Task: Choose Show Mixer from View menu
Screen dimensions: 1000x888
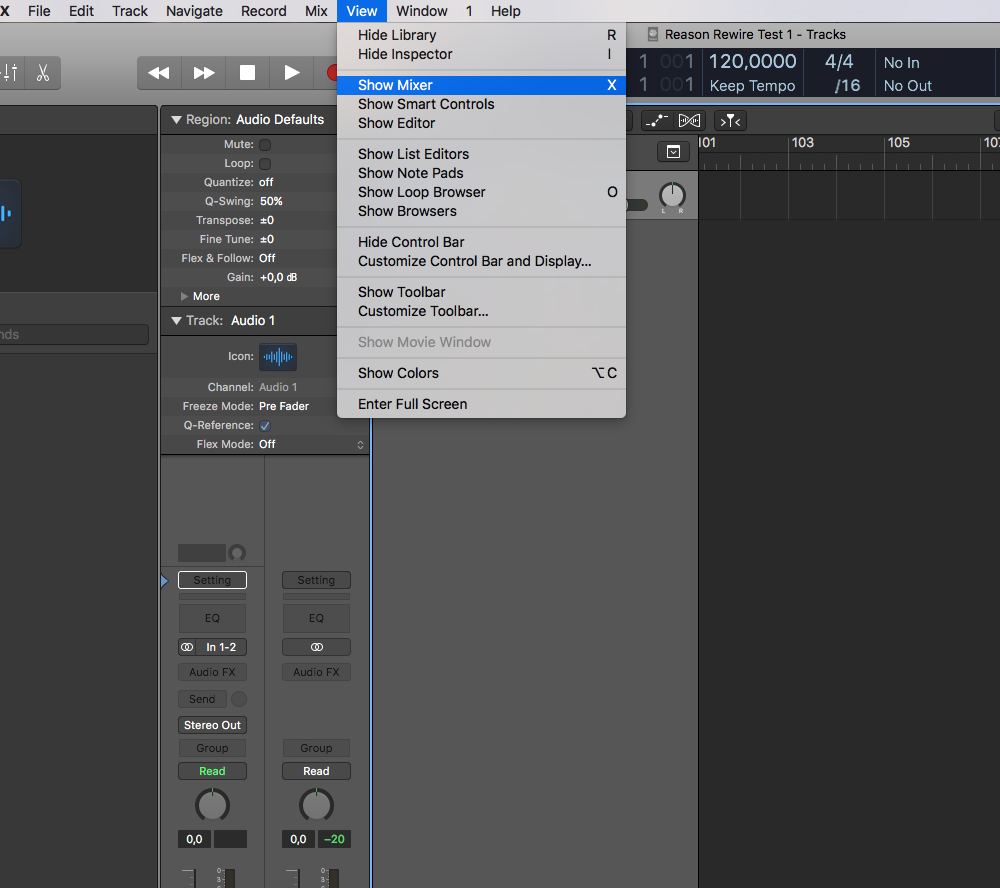Action: [396, 85]
